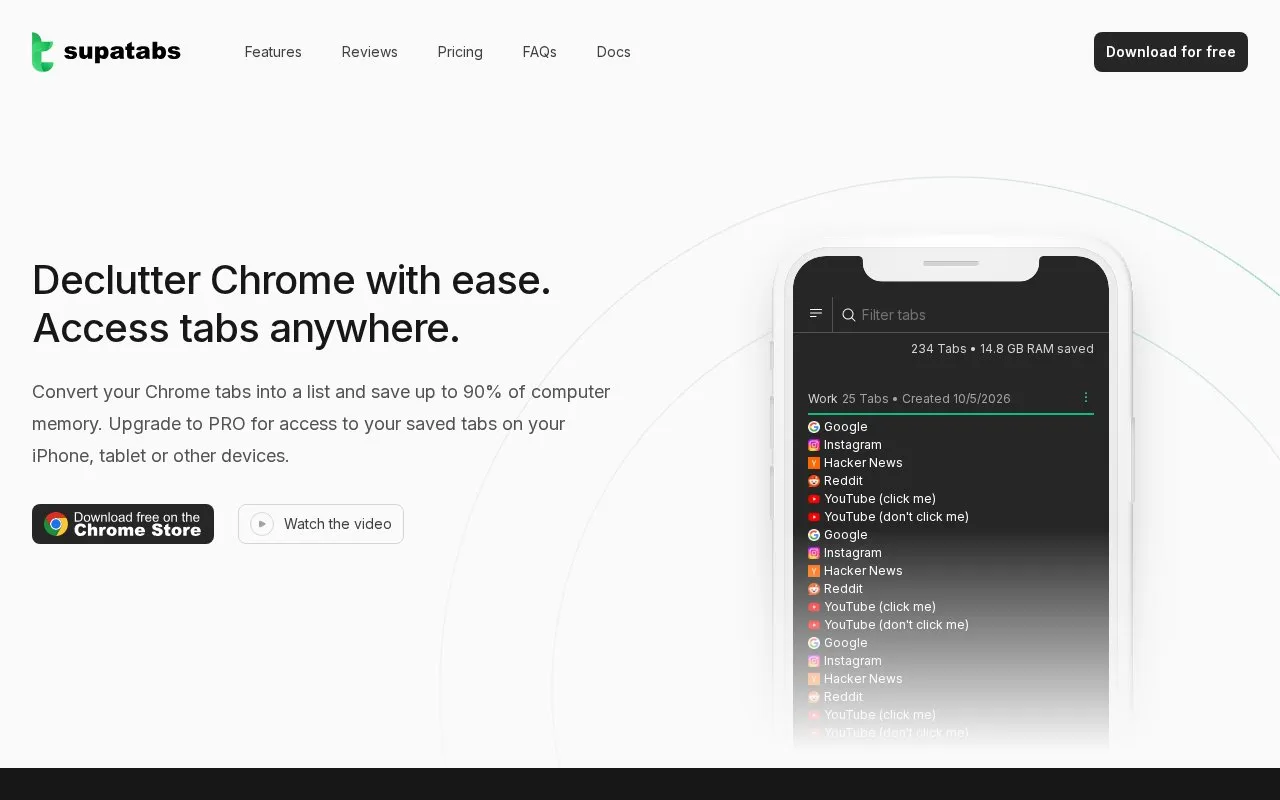
Task: Click the Download free on Chrome Store badge
Action: (123, 524)
